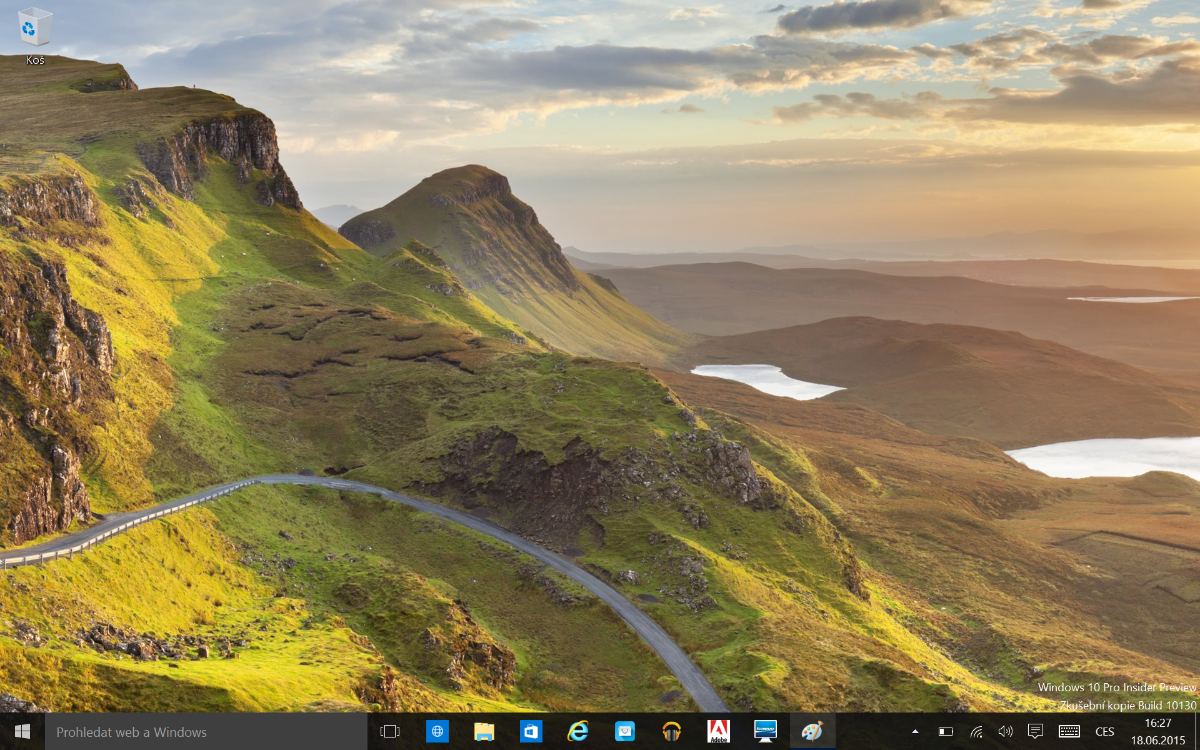
Task: Click the speaker volume icon
Action: 1005,732
